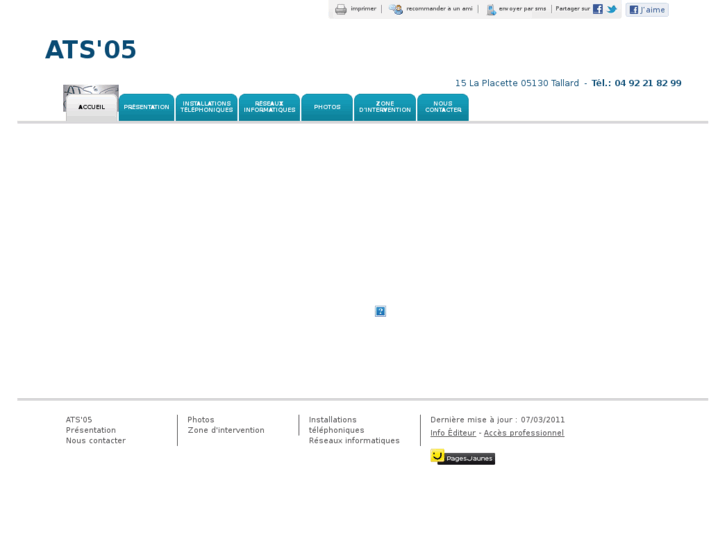Viewport: 727px width, 545px height.
Task: Open the Présentation tab
Action: (147, 107)
